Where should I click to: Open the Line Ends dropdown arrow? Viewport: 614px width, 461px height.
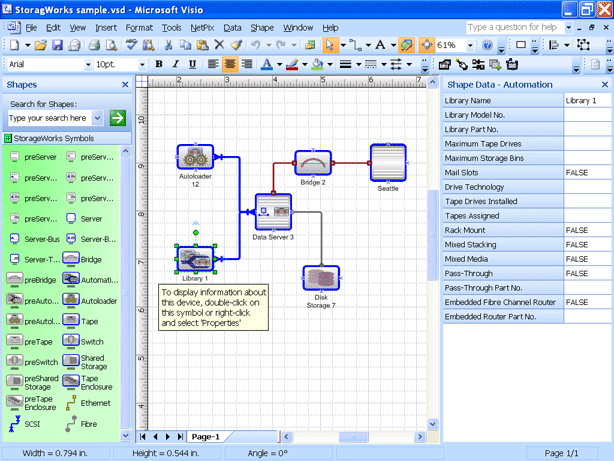click(409, 64)
